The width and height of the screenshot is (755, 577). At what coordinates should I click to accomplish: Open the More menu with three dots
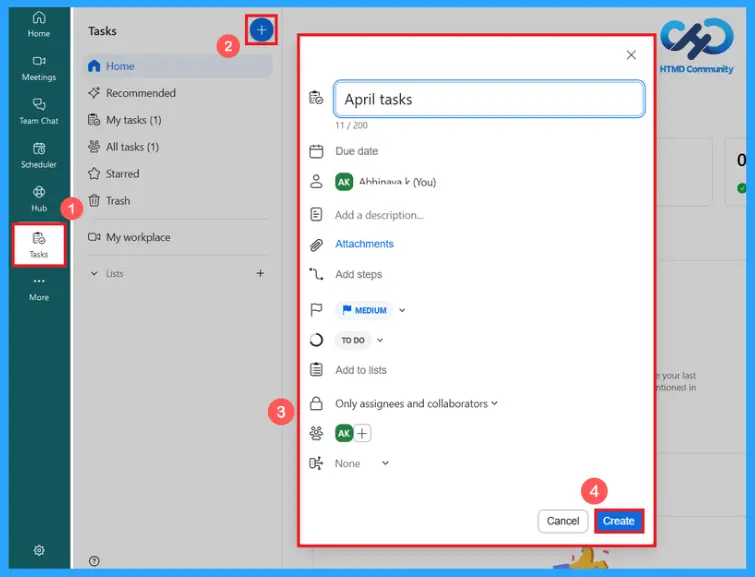pyautogui.click(x=39, y=288)
